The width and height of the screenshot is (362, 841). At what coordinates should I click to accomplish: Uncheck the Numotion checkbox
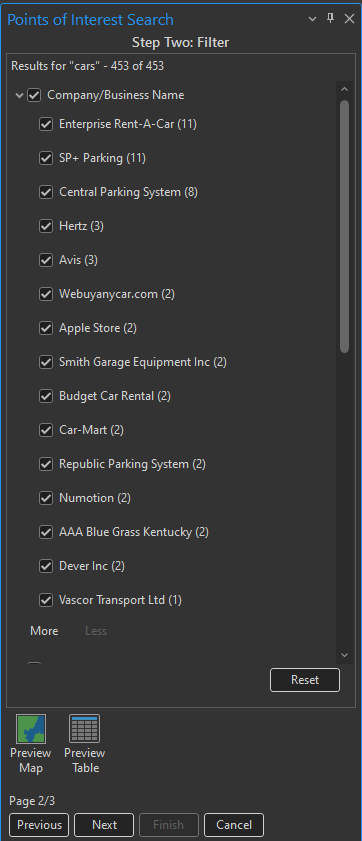[46, 498]
